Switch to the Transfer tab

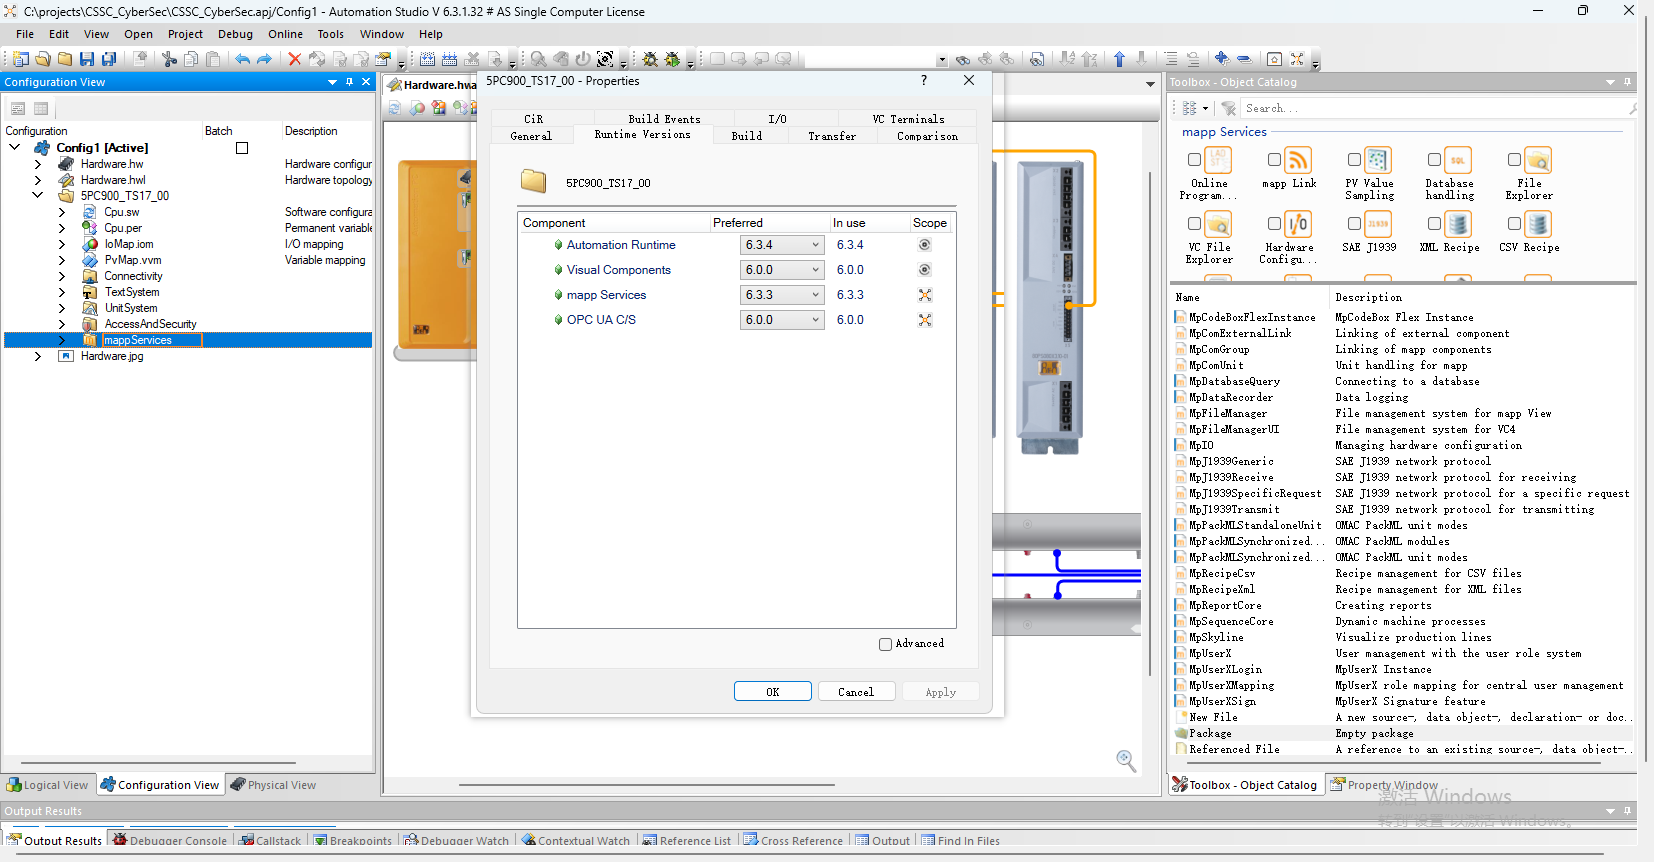point(831,136)
